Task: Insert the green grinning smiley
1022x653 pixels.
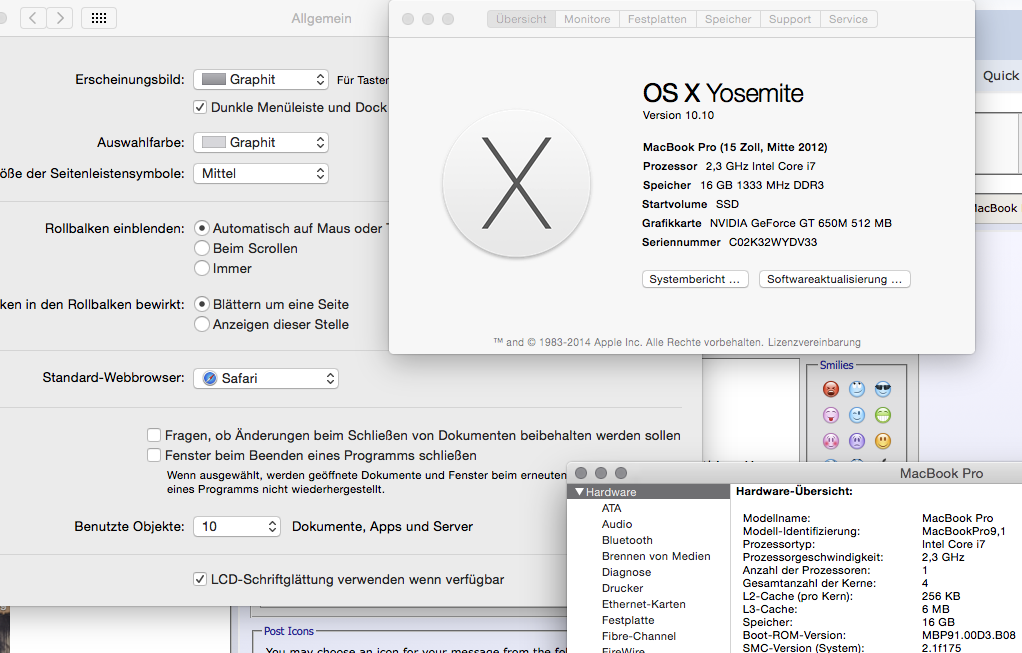Action: (x=883, y=415)
